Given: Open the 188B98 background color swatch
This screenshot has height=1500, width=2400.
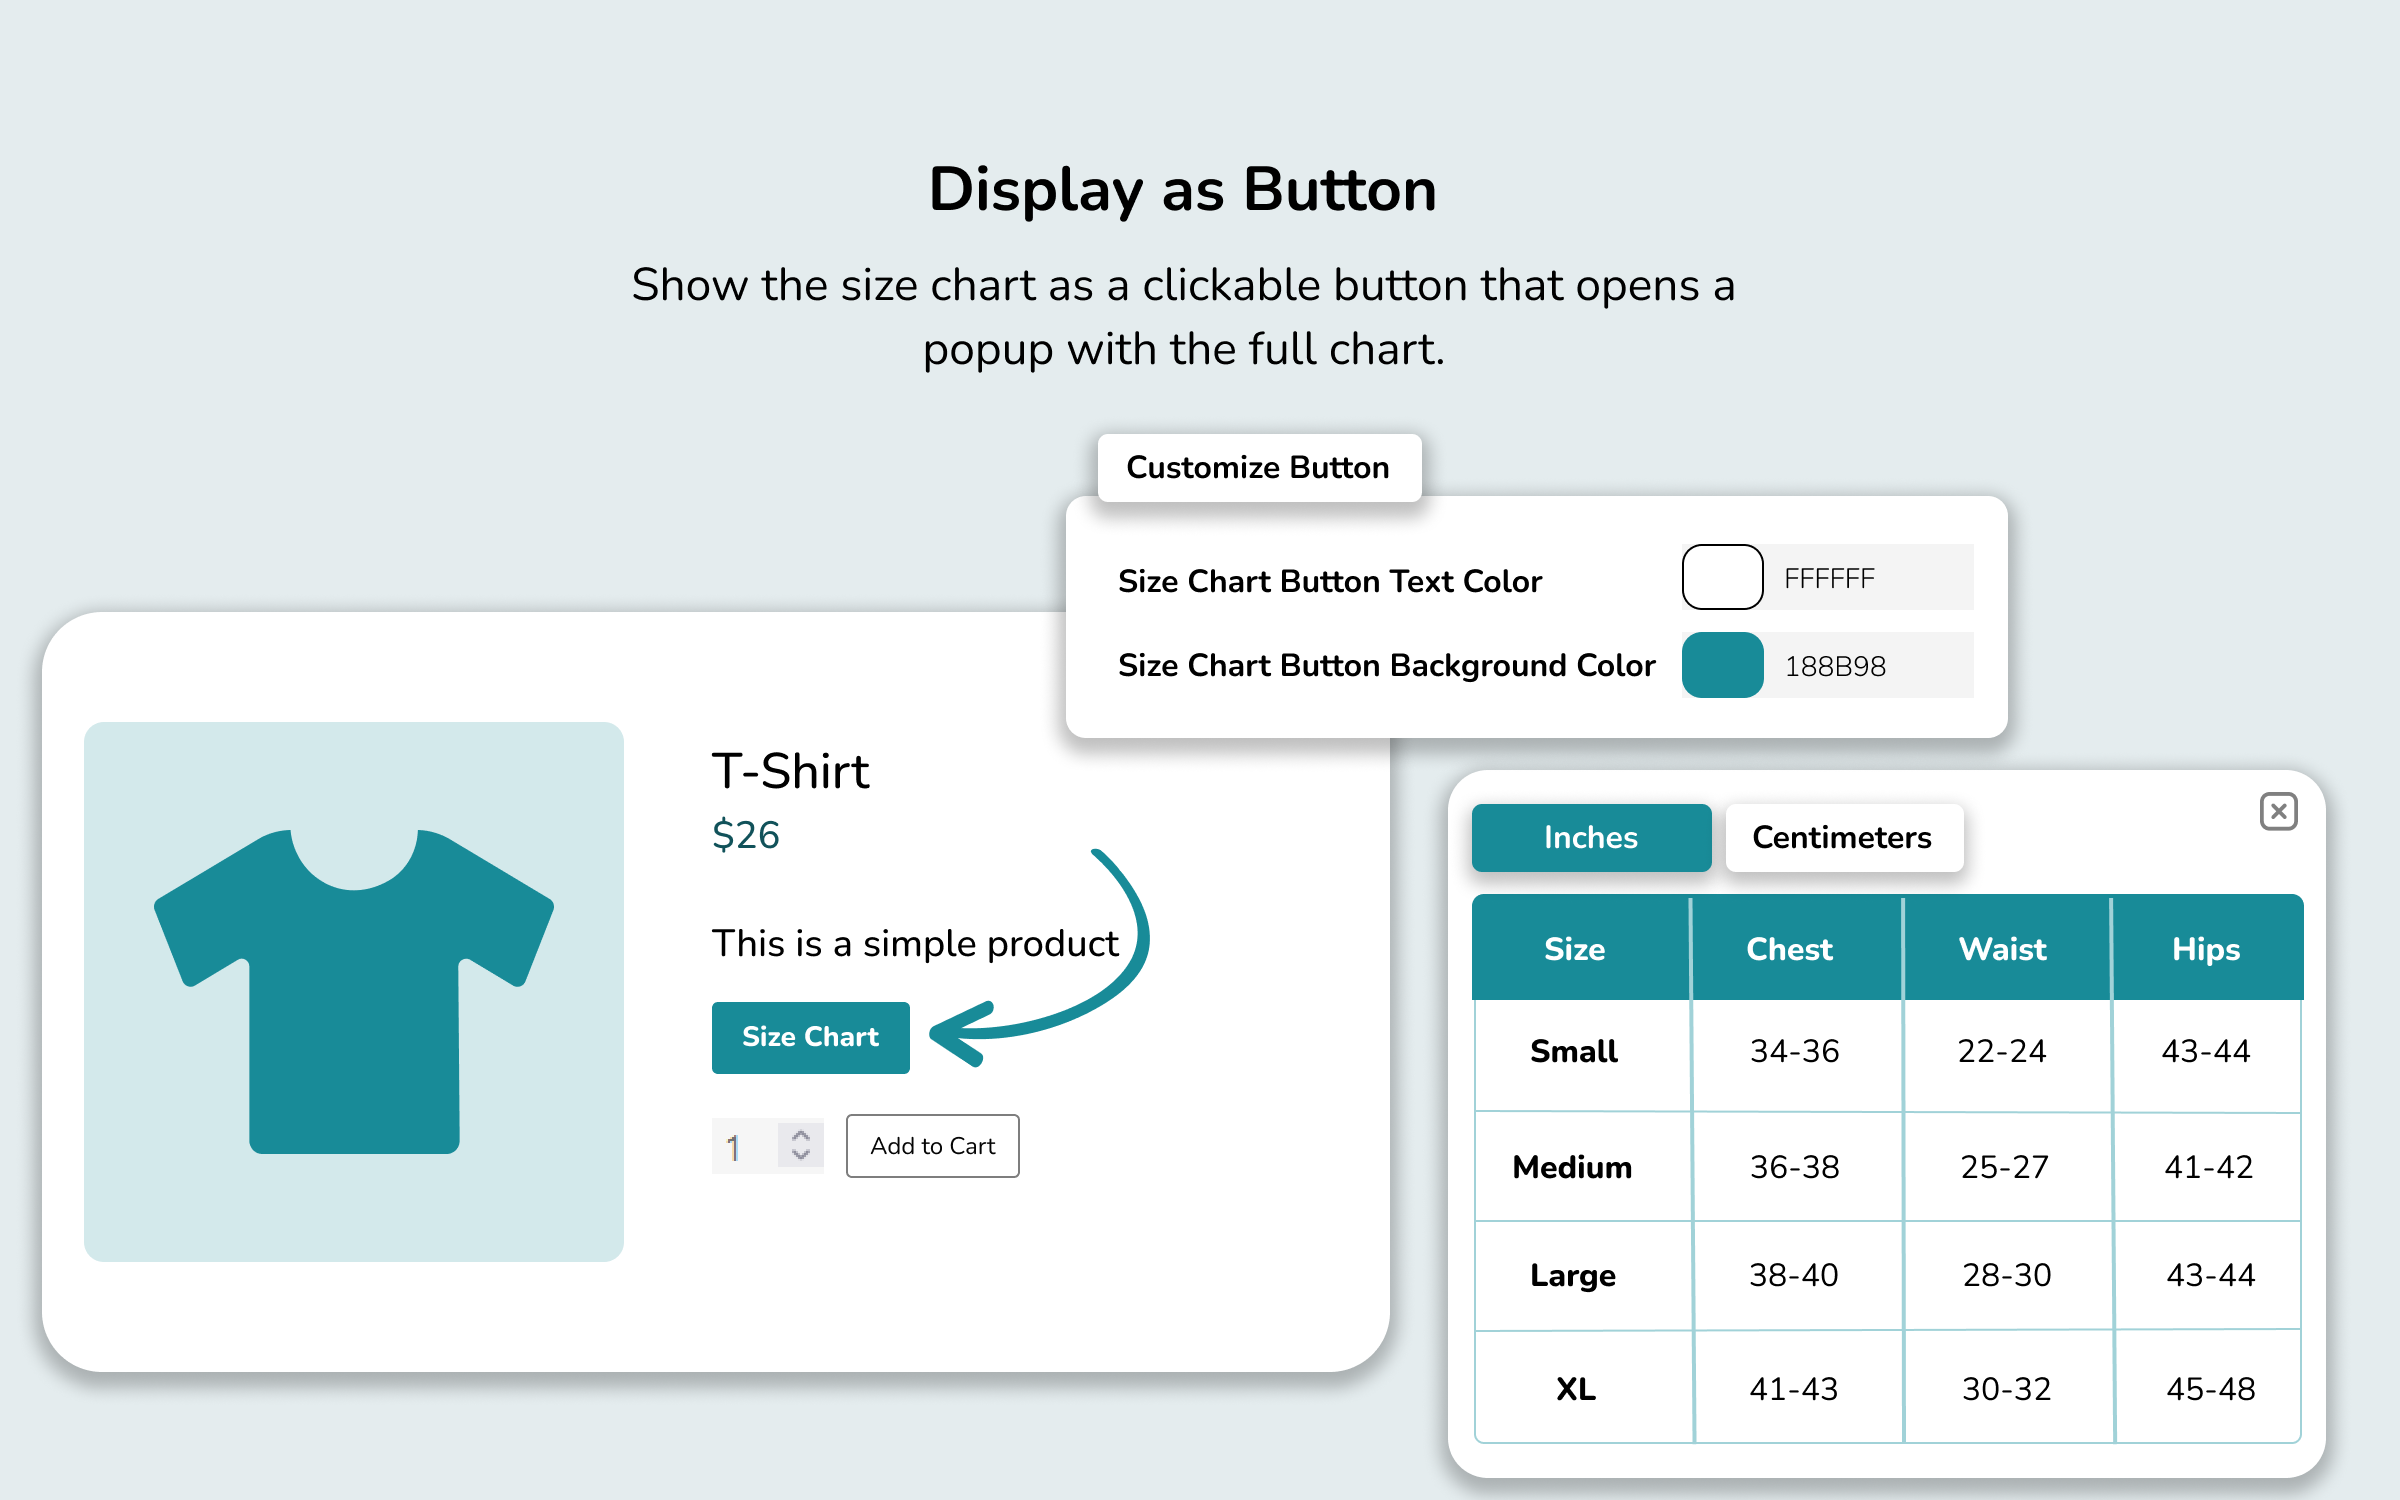Looking at the screenshot, I should 1721,664.
